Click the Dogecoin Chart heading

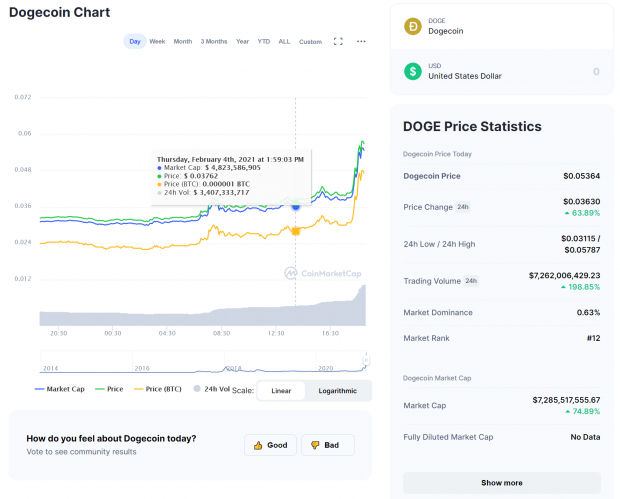(59, 12)
